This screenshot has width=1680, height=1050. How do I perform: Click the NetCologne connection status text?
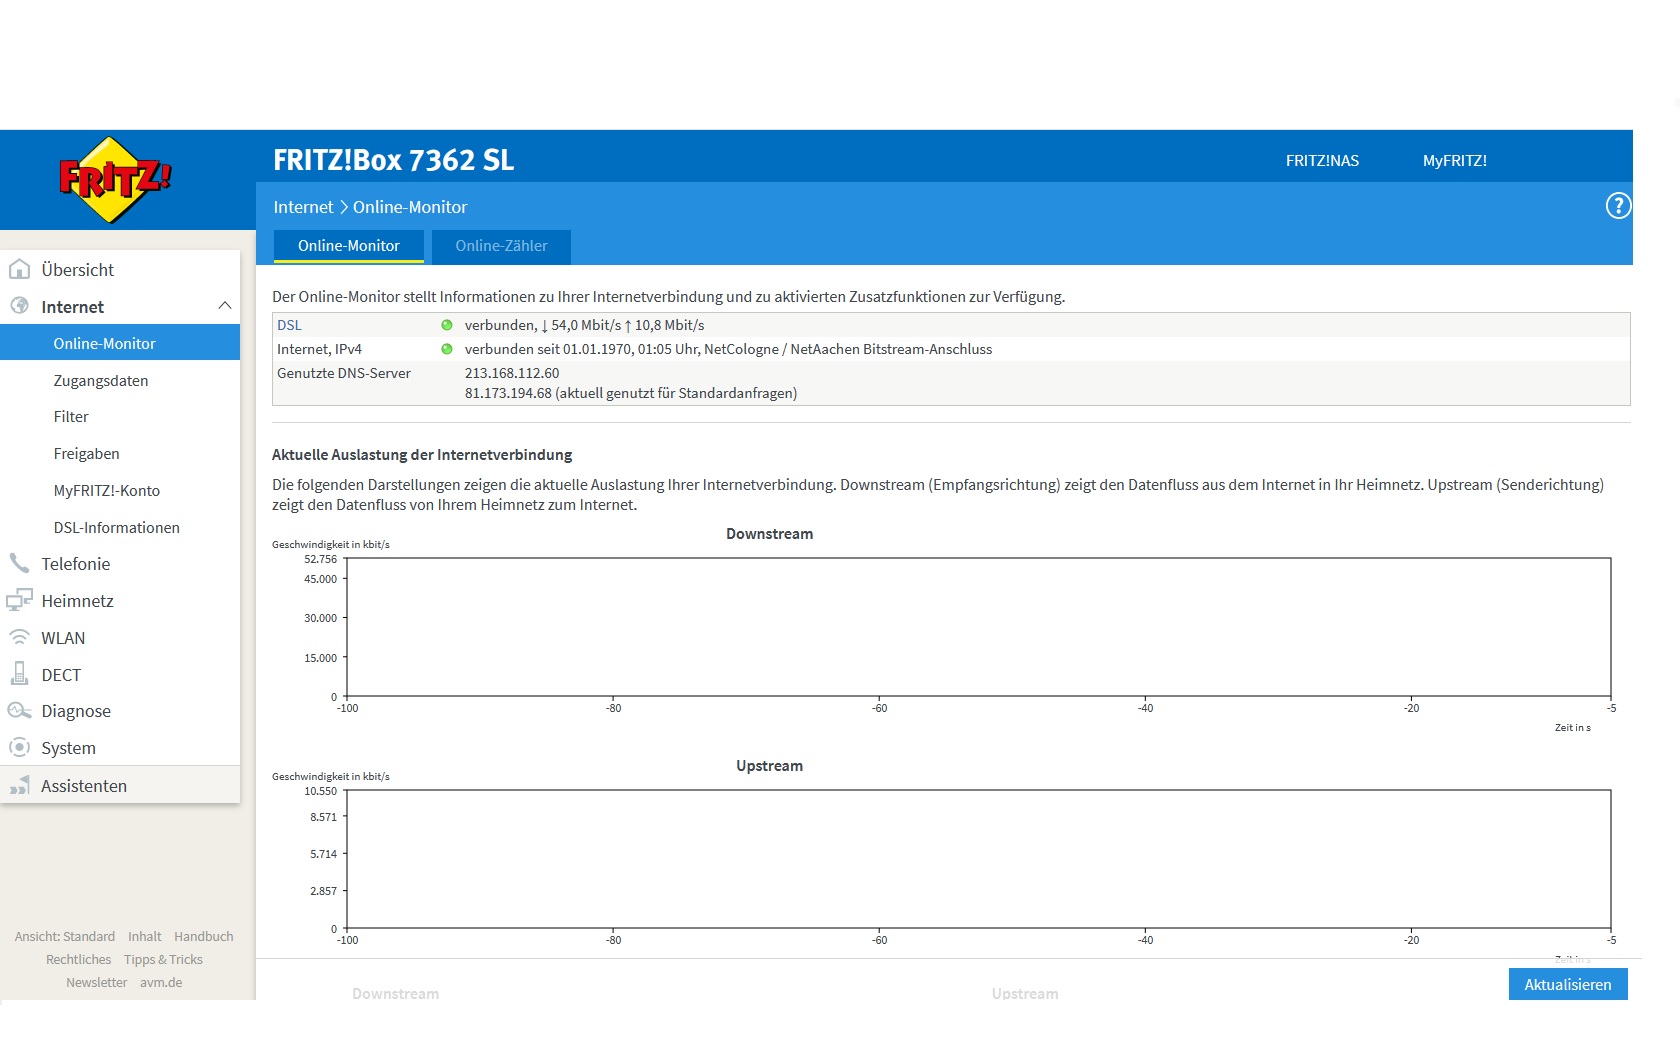(x=728, y=349)
